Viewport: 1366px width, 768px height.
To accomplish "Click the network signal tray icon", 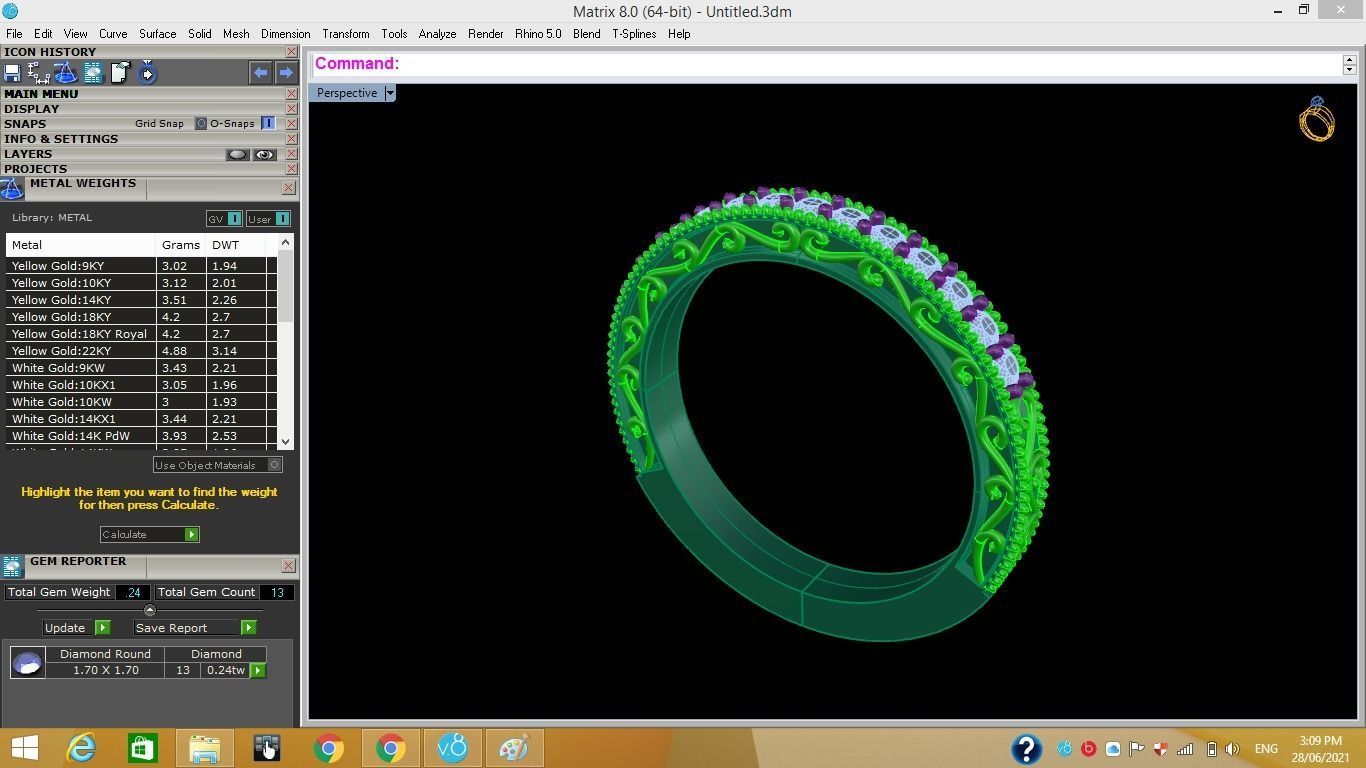I will (x=1185, y=749).
